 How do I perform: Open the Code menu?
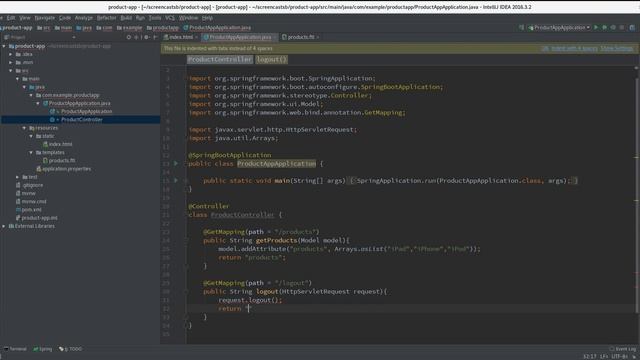(65, 18)
